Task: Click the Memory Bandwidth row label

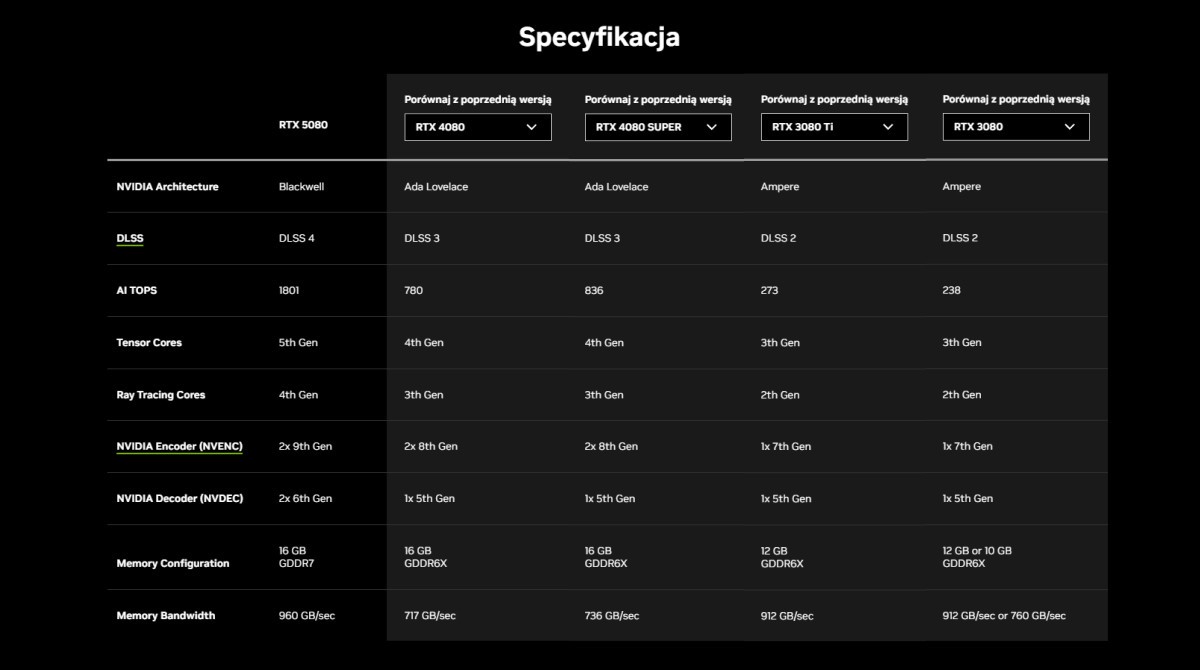Action: (x=165, y=615)
